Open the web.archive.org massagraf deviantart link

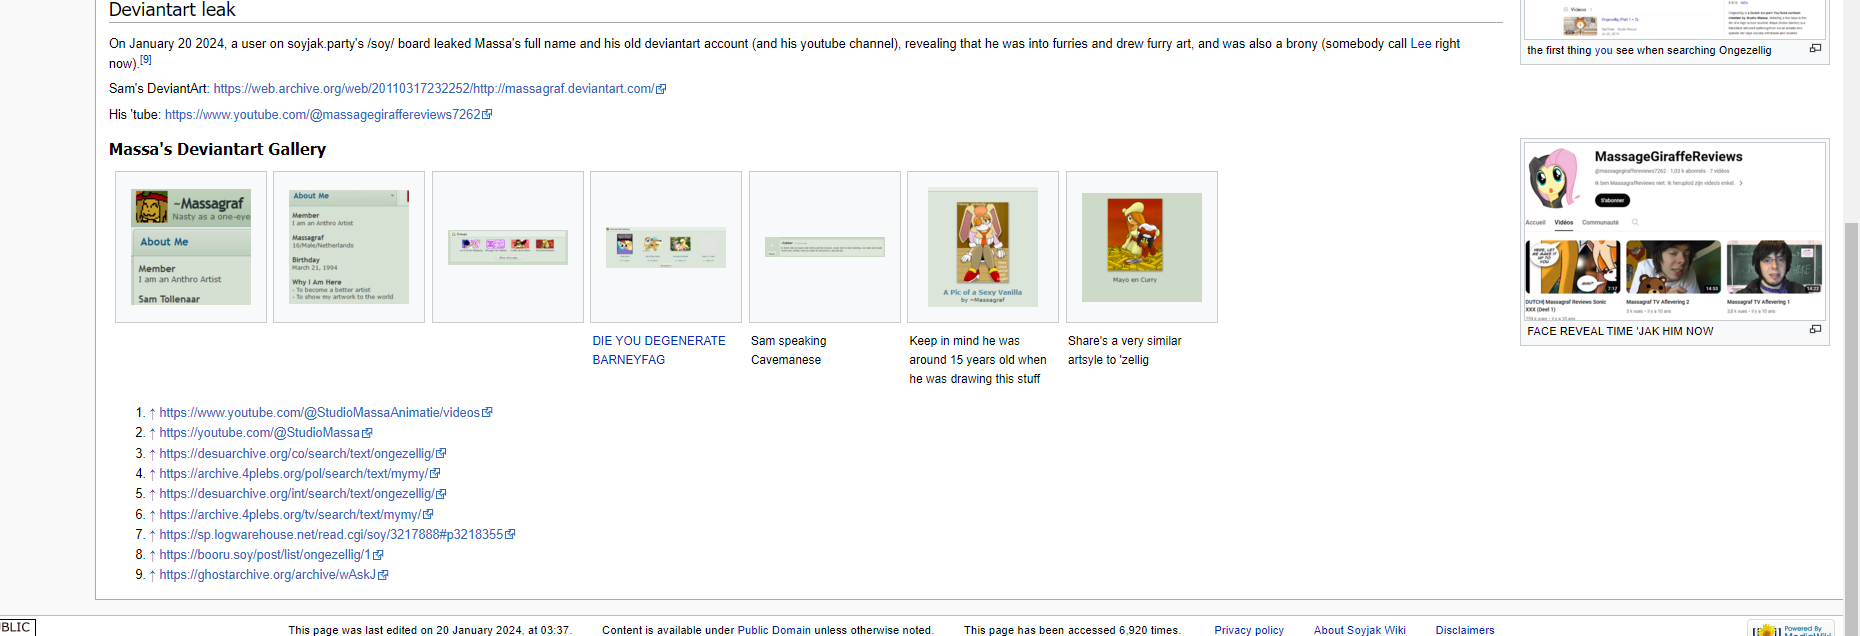click(x=433, y=89)
